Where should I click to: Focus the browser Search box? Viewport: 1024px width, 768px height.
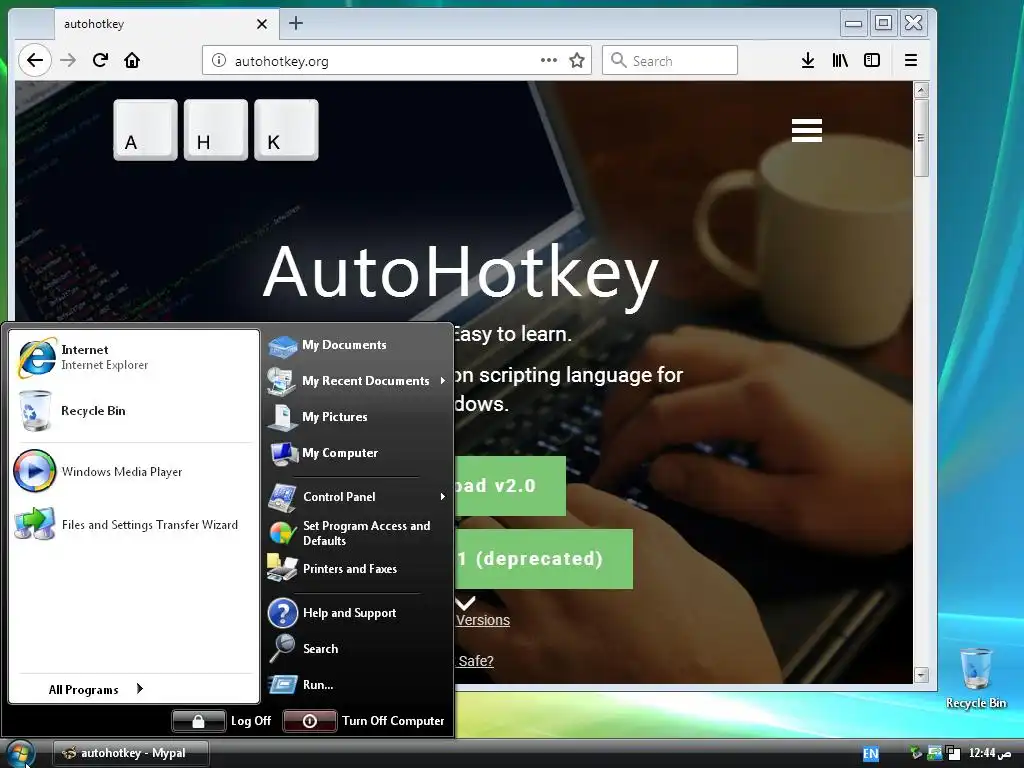pyautogui.click(x=670, y=61)
